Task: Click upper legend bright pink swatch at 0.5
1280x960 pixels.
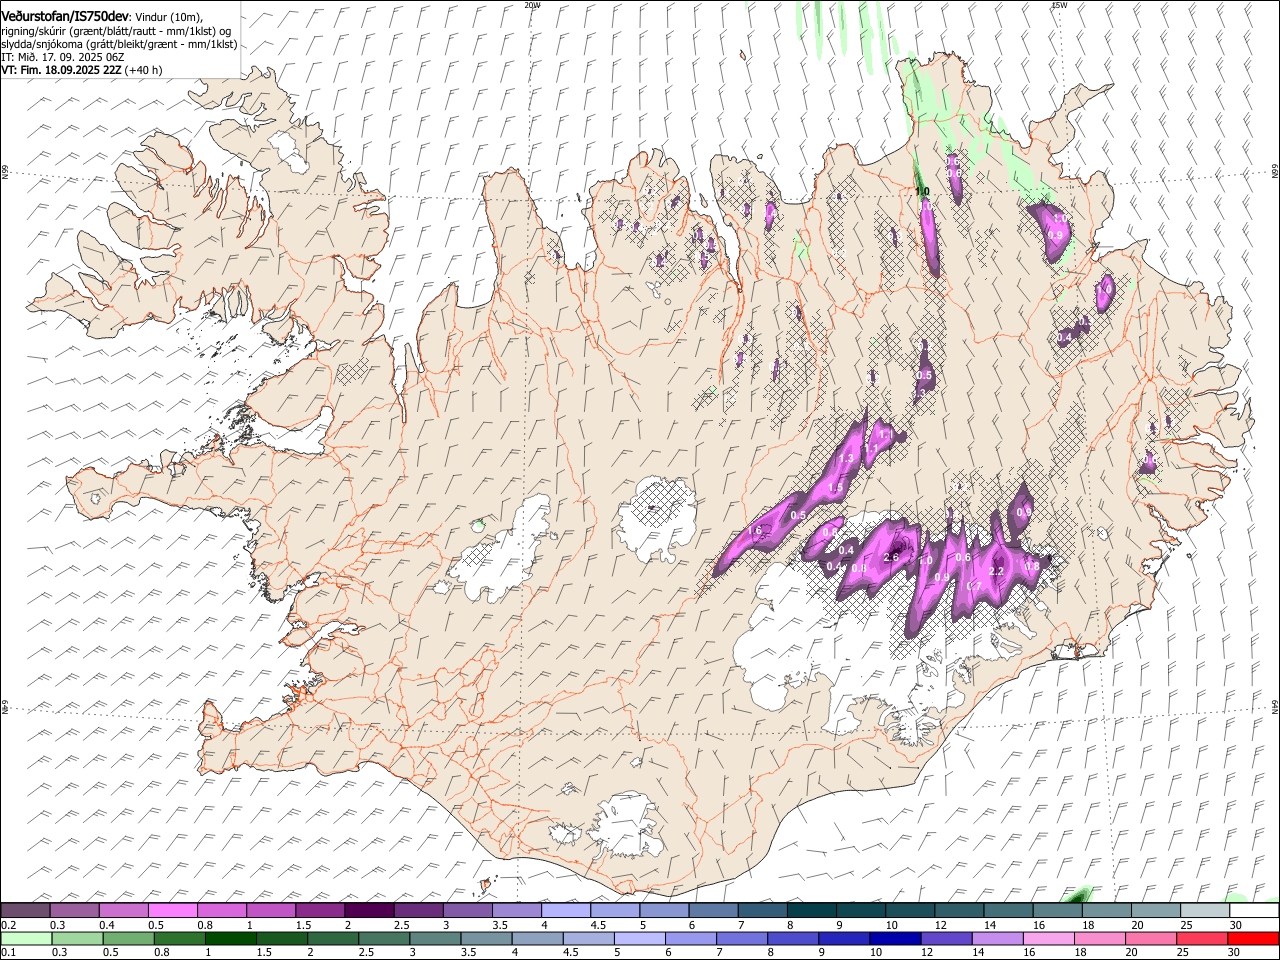Action: click(x=172, y=910)
